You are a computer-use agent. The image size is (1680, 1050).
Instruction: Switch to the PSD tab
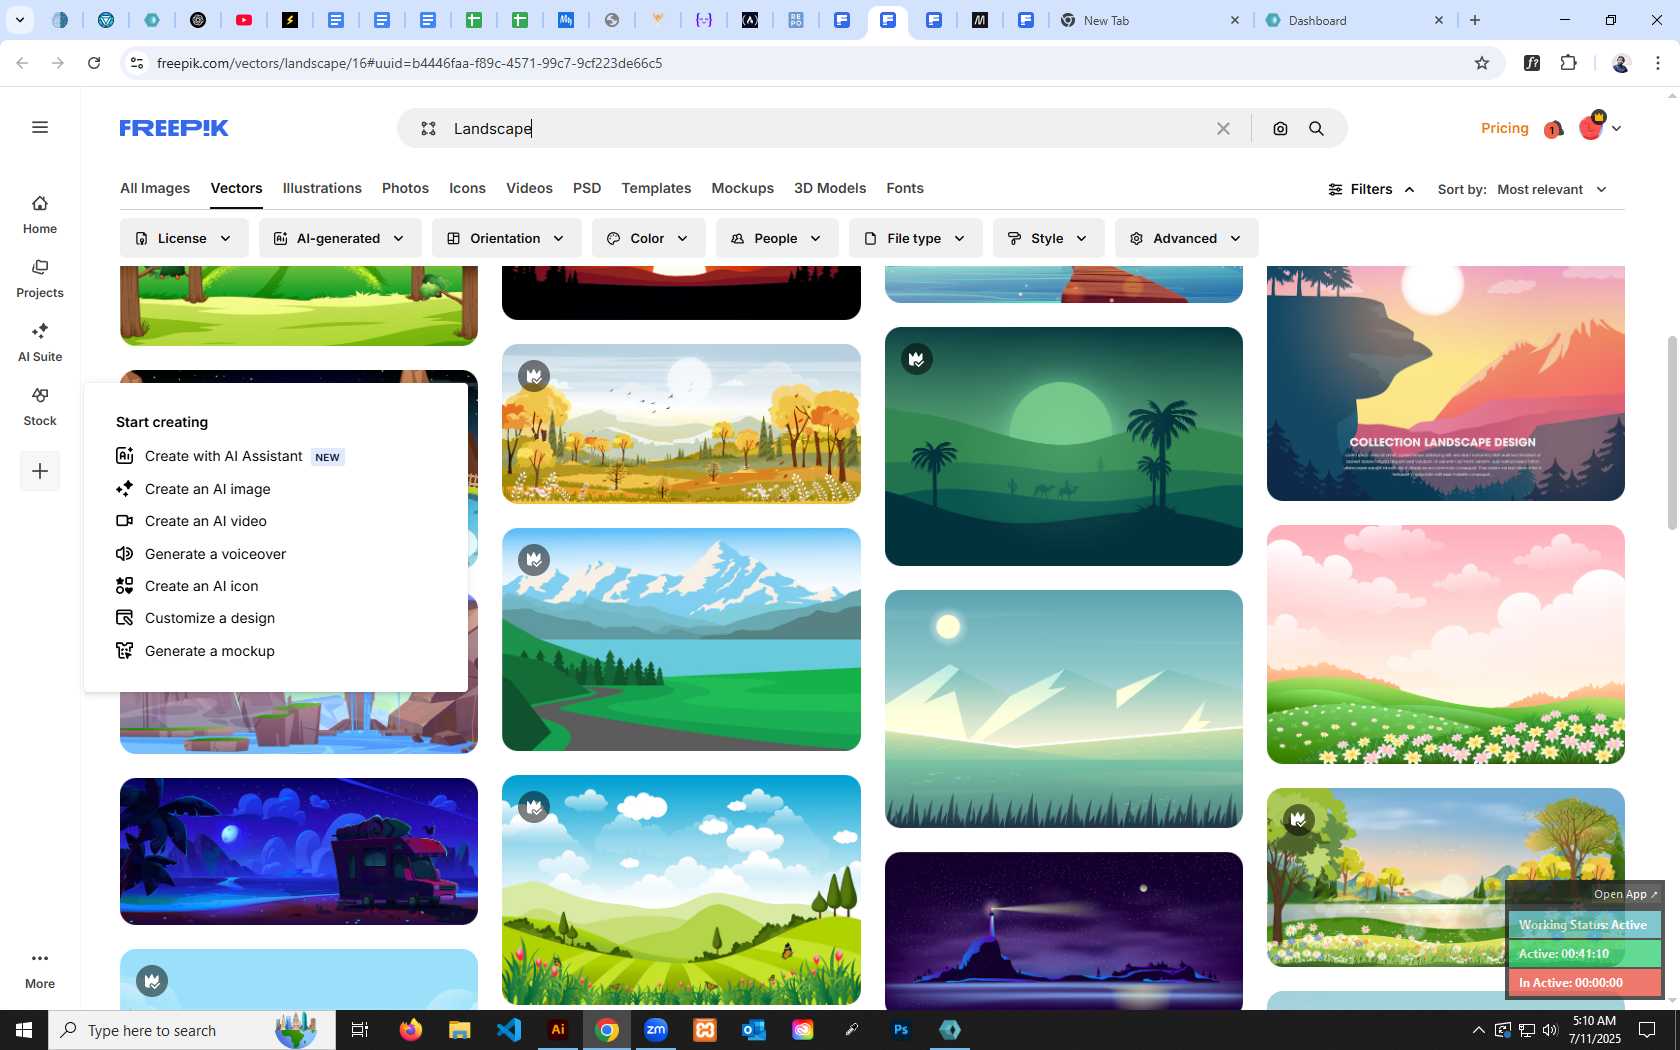click(x=587, y=188)
